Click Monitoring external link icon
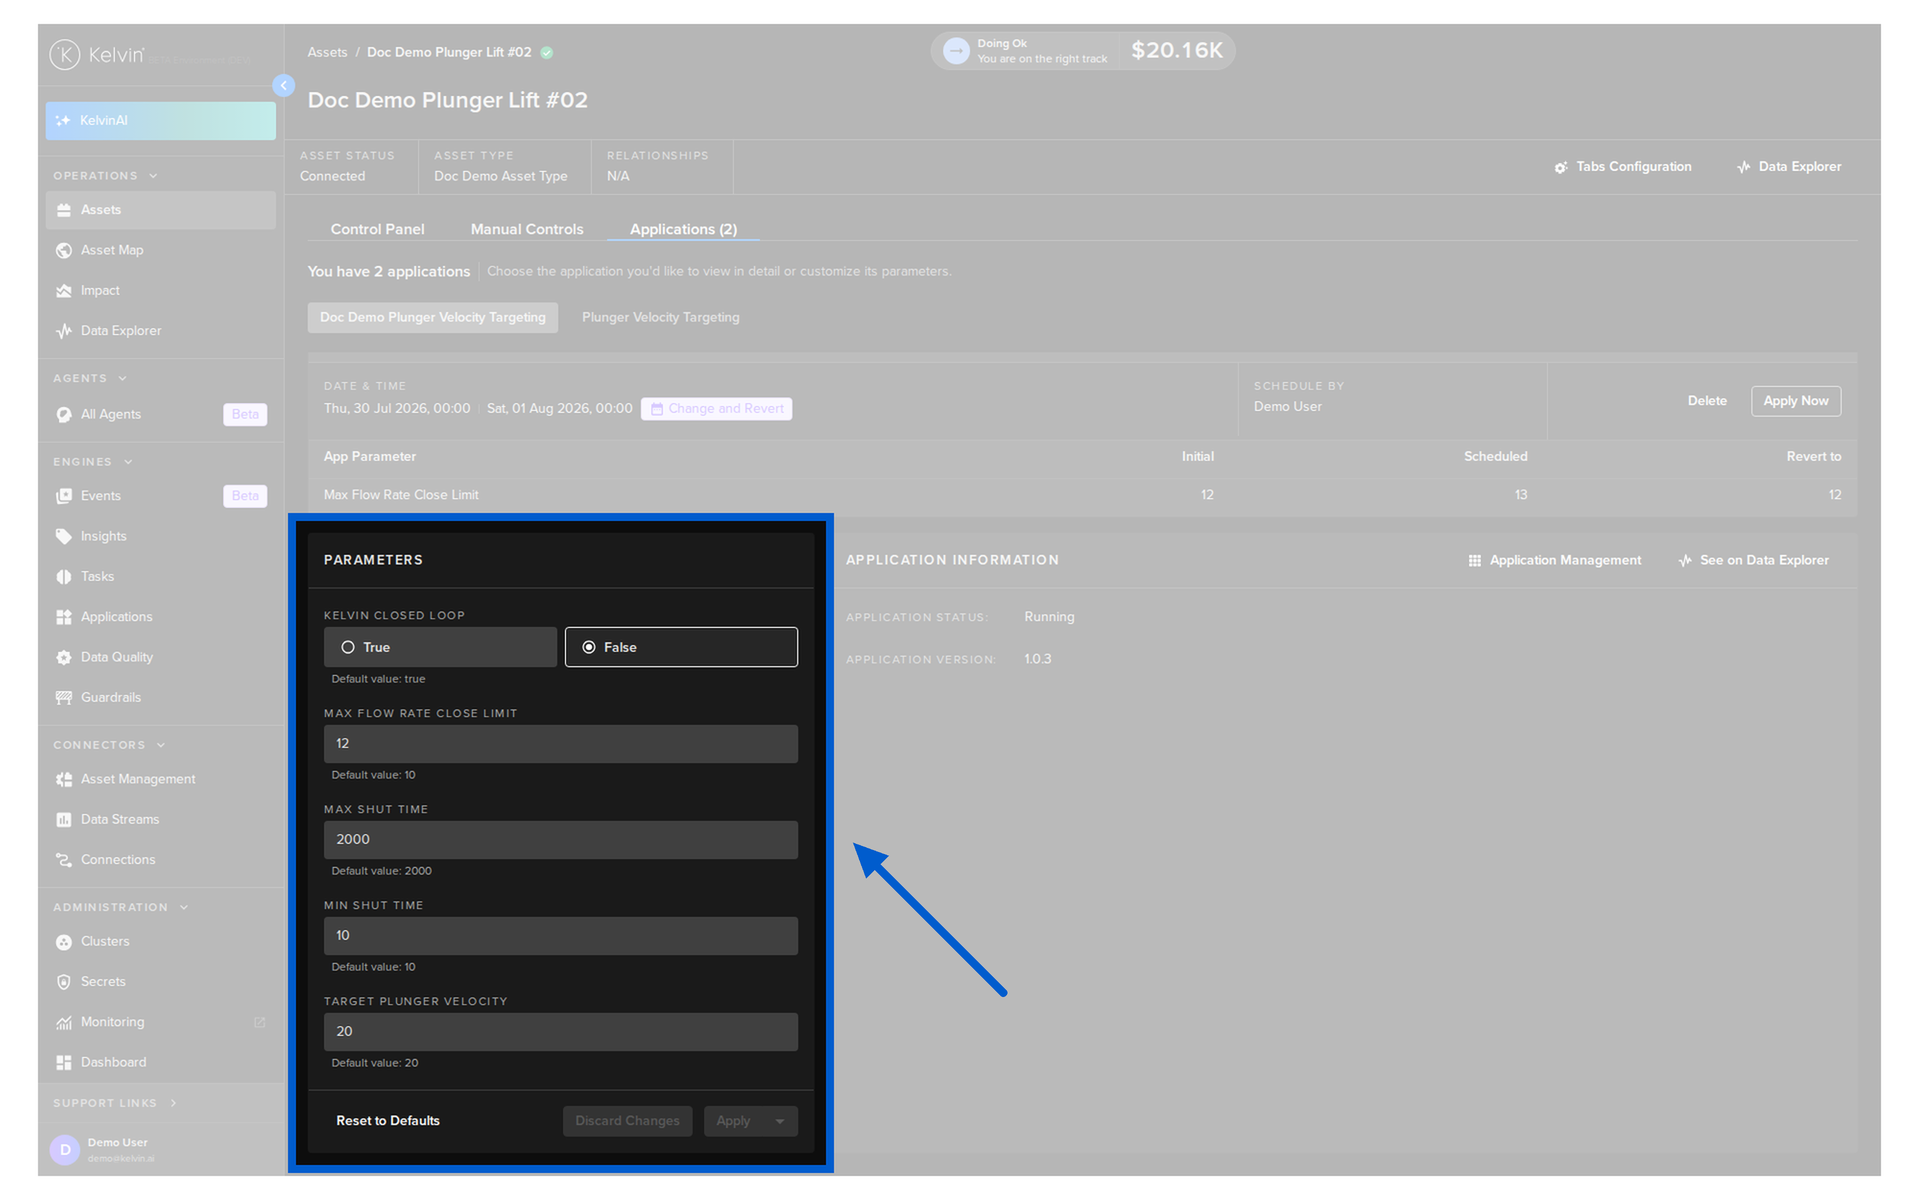The image size is (1920, 1200). [260, 1022]
